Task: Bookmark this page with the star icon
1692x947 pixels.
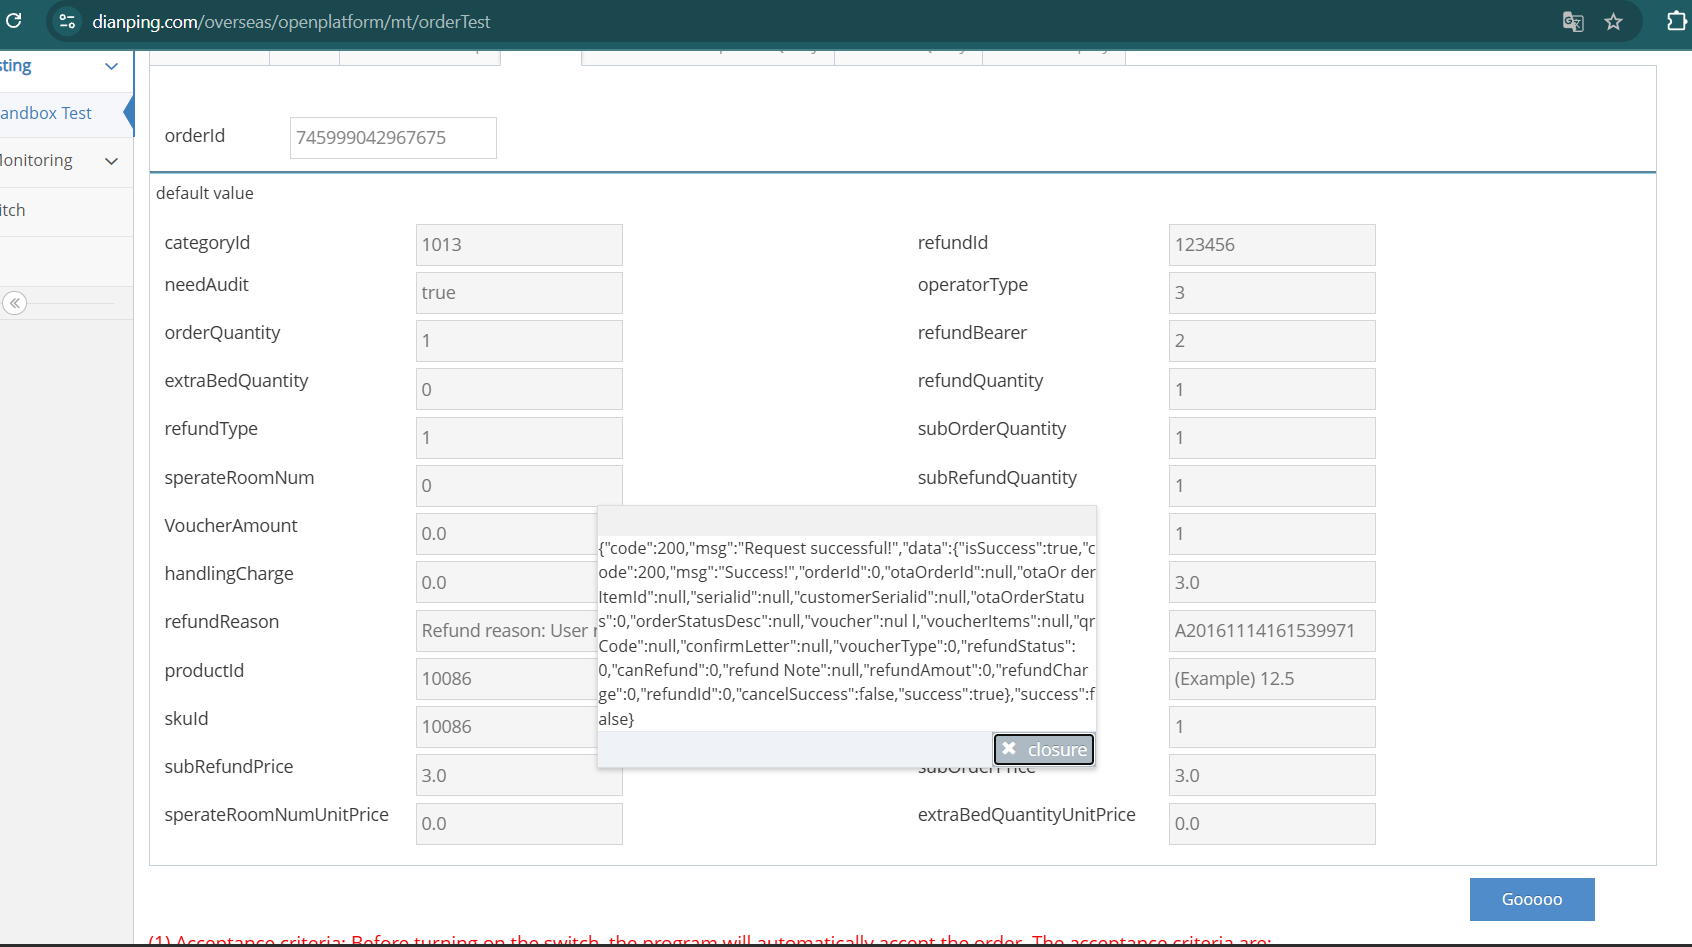Action: click(1613, 21)
